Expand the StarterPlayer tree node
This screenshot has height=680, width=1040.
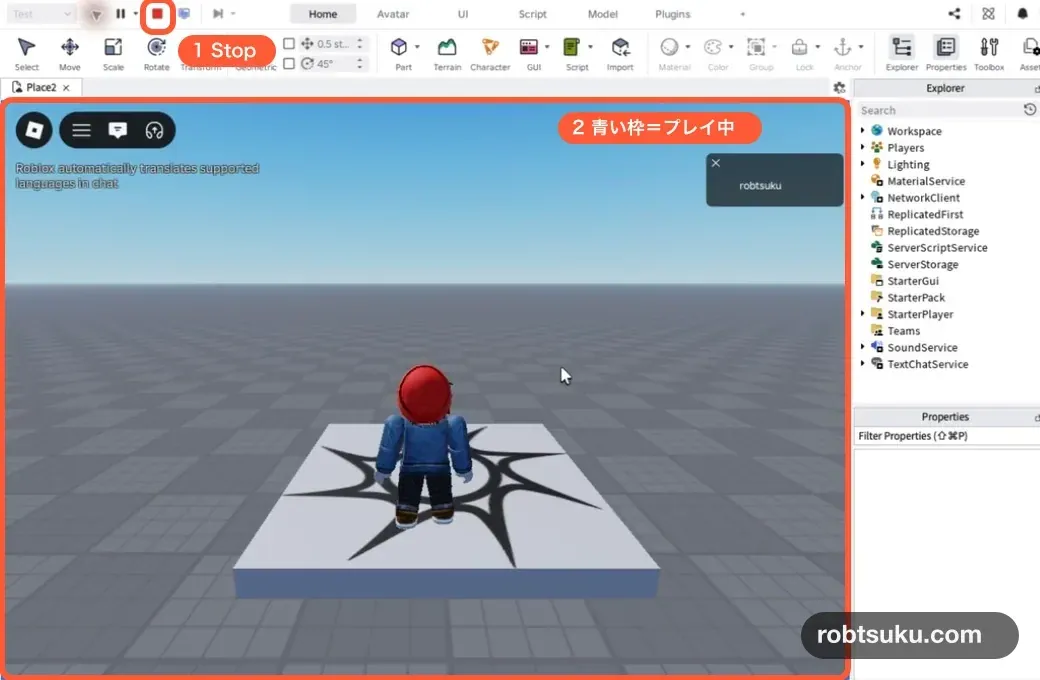click(x=862, y=314)
